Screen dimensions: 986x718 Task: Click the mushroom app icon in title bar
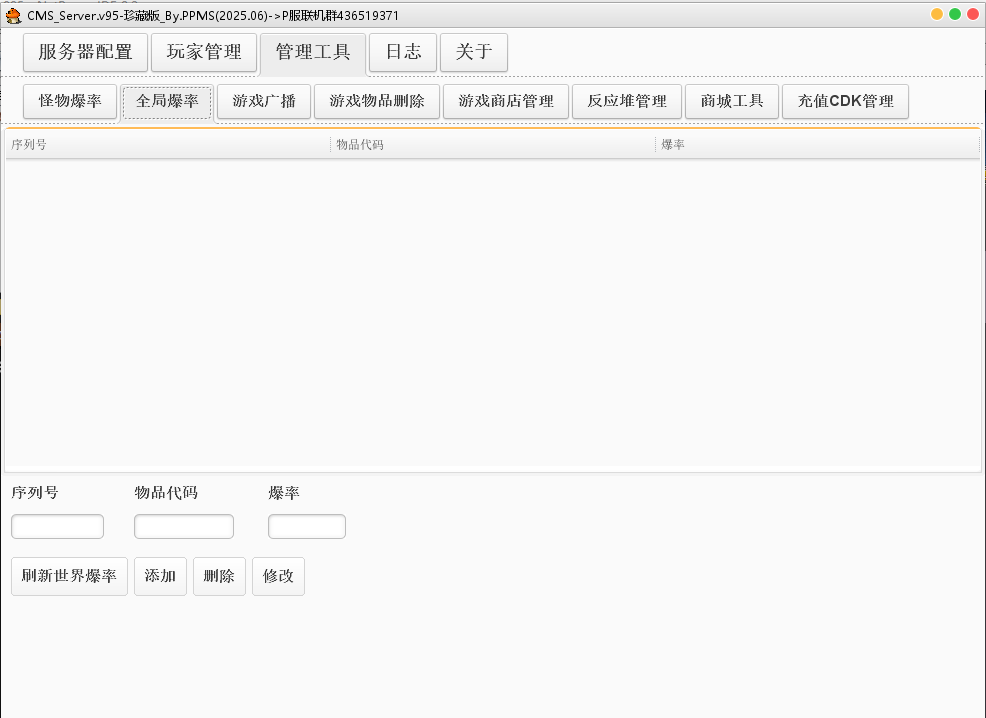click(x=13, y=15)
